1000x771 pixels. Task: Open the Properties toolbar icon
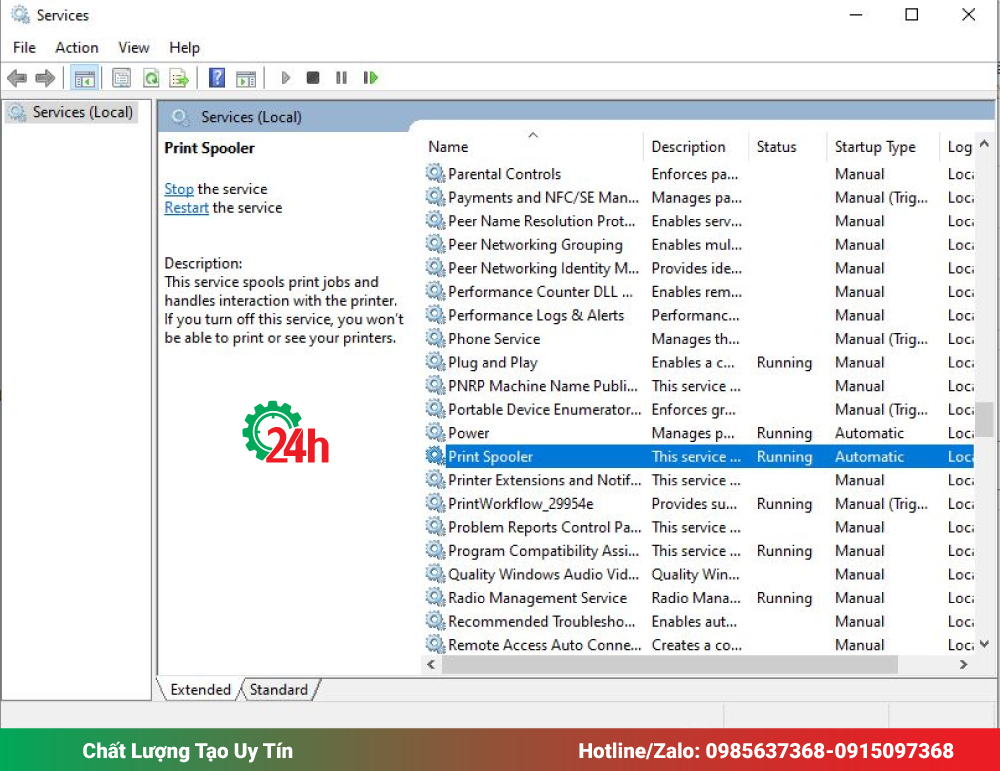click(x=121, y=78)
